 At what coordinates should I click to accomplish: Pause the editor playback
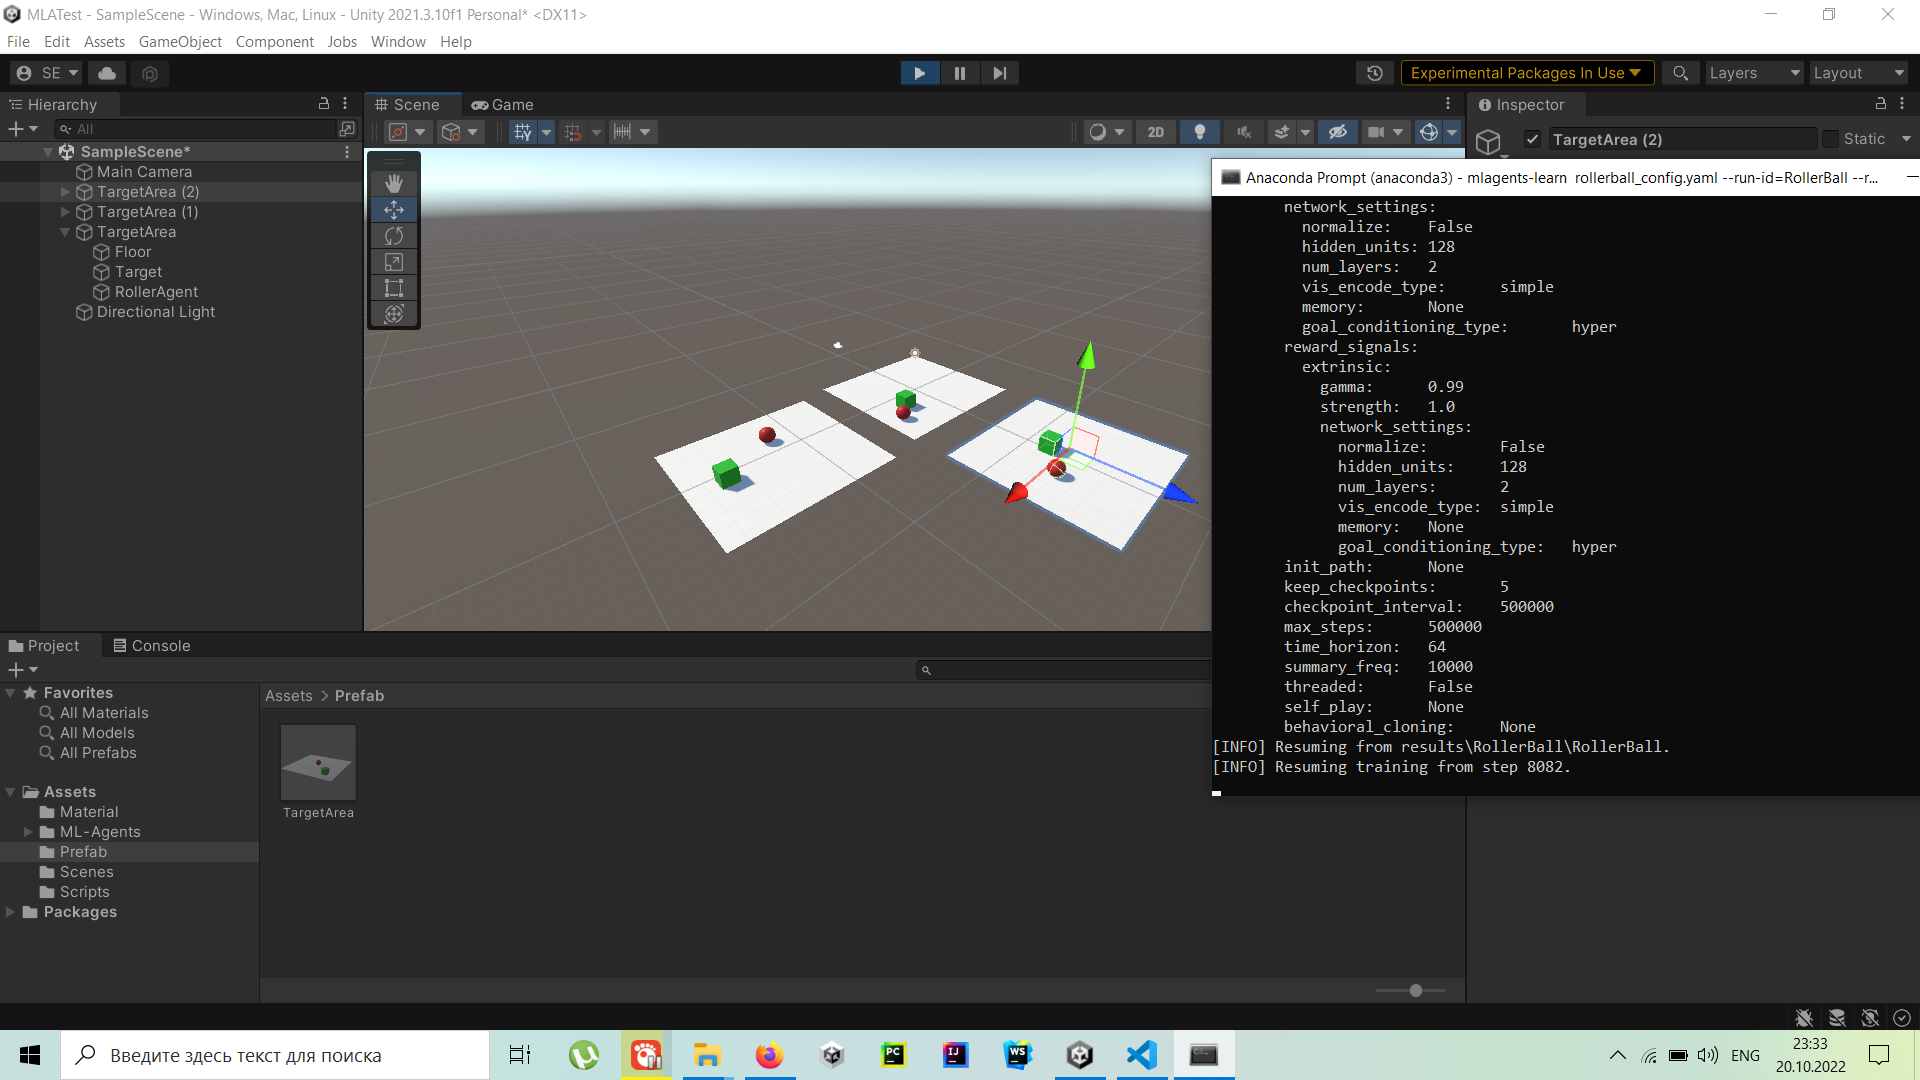tap(959, 73)
